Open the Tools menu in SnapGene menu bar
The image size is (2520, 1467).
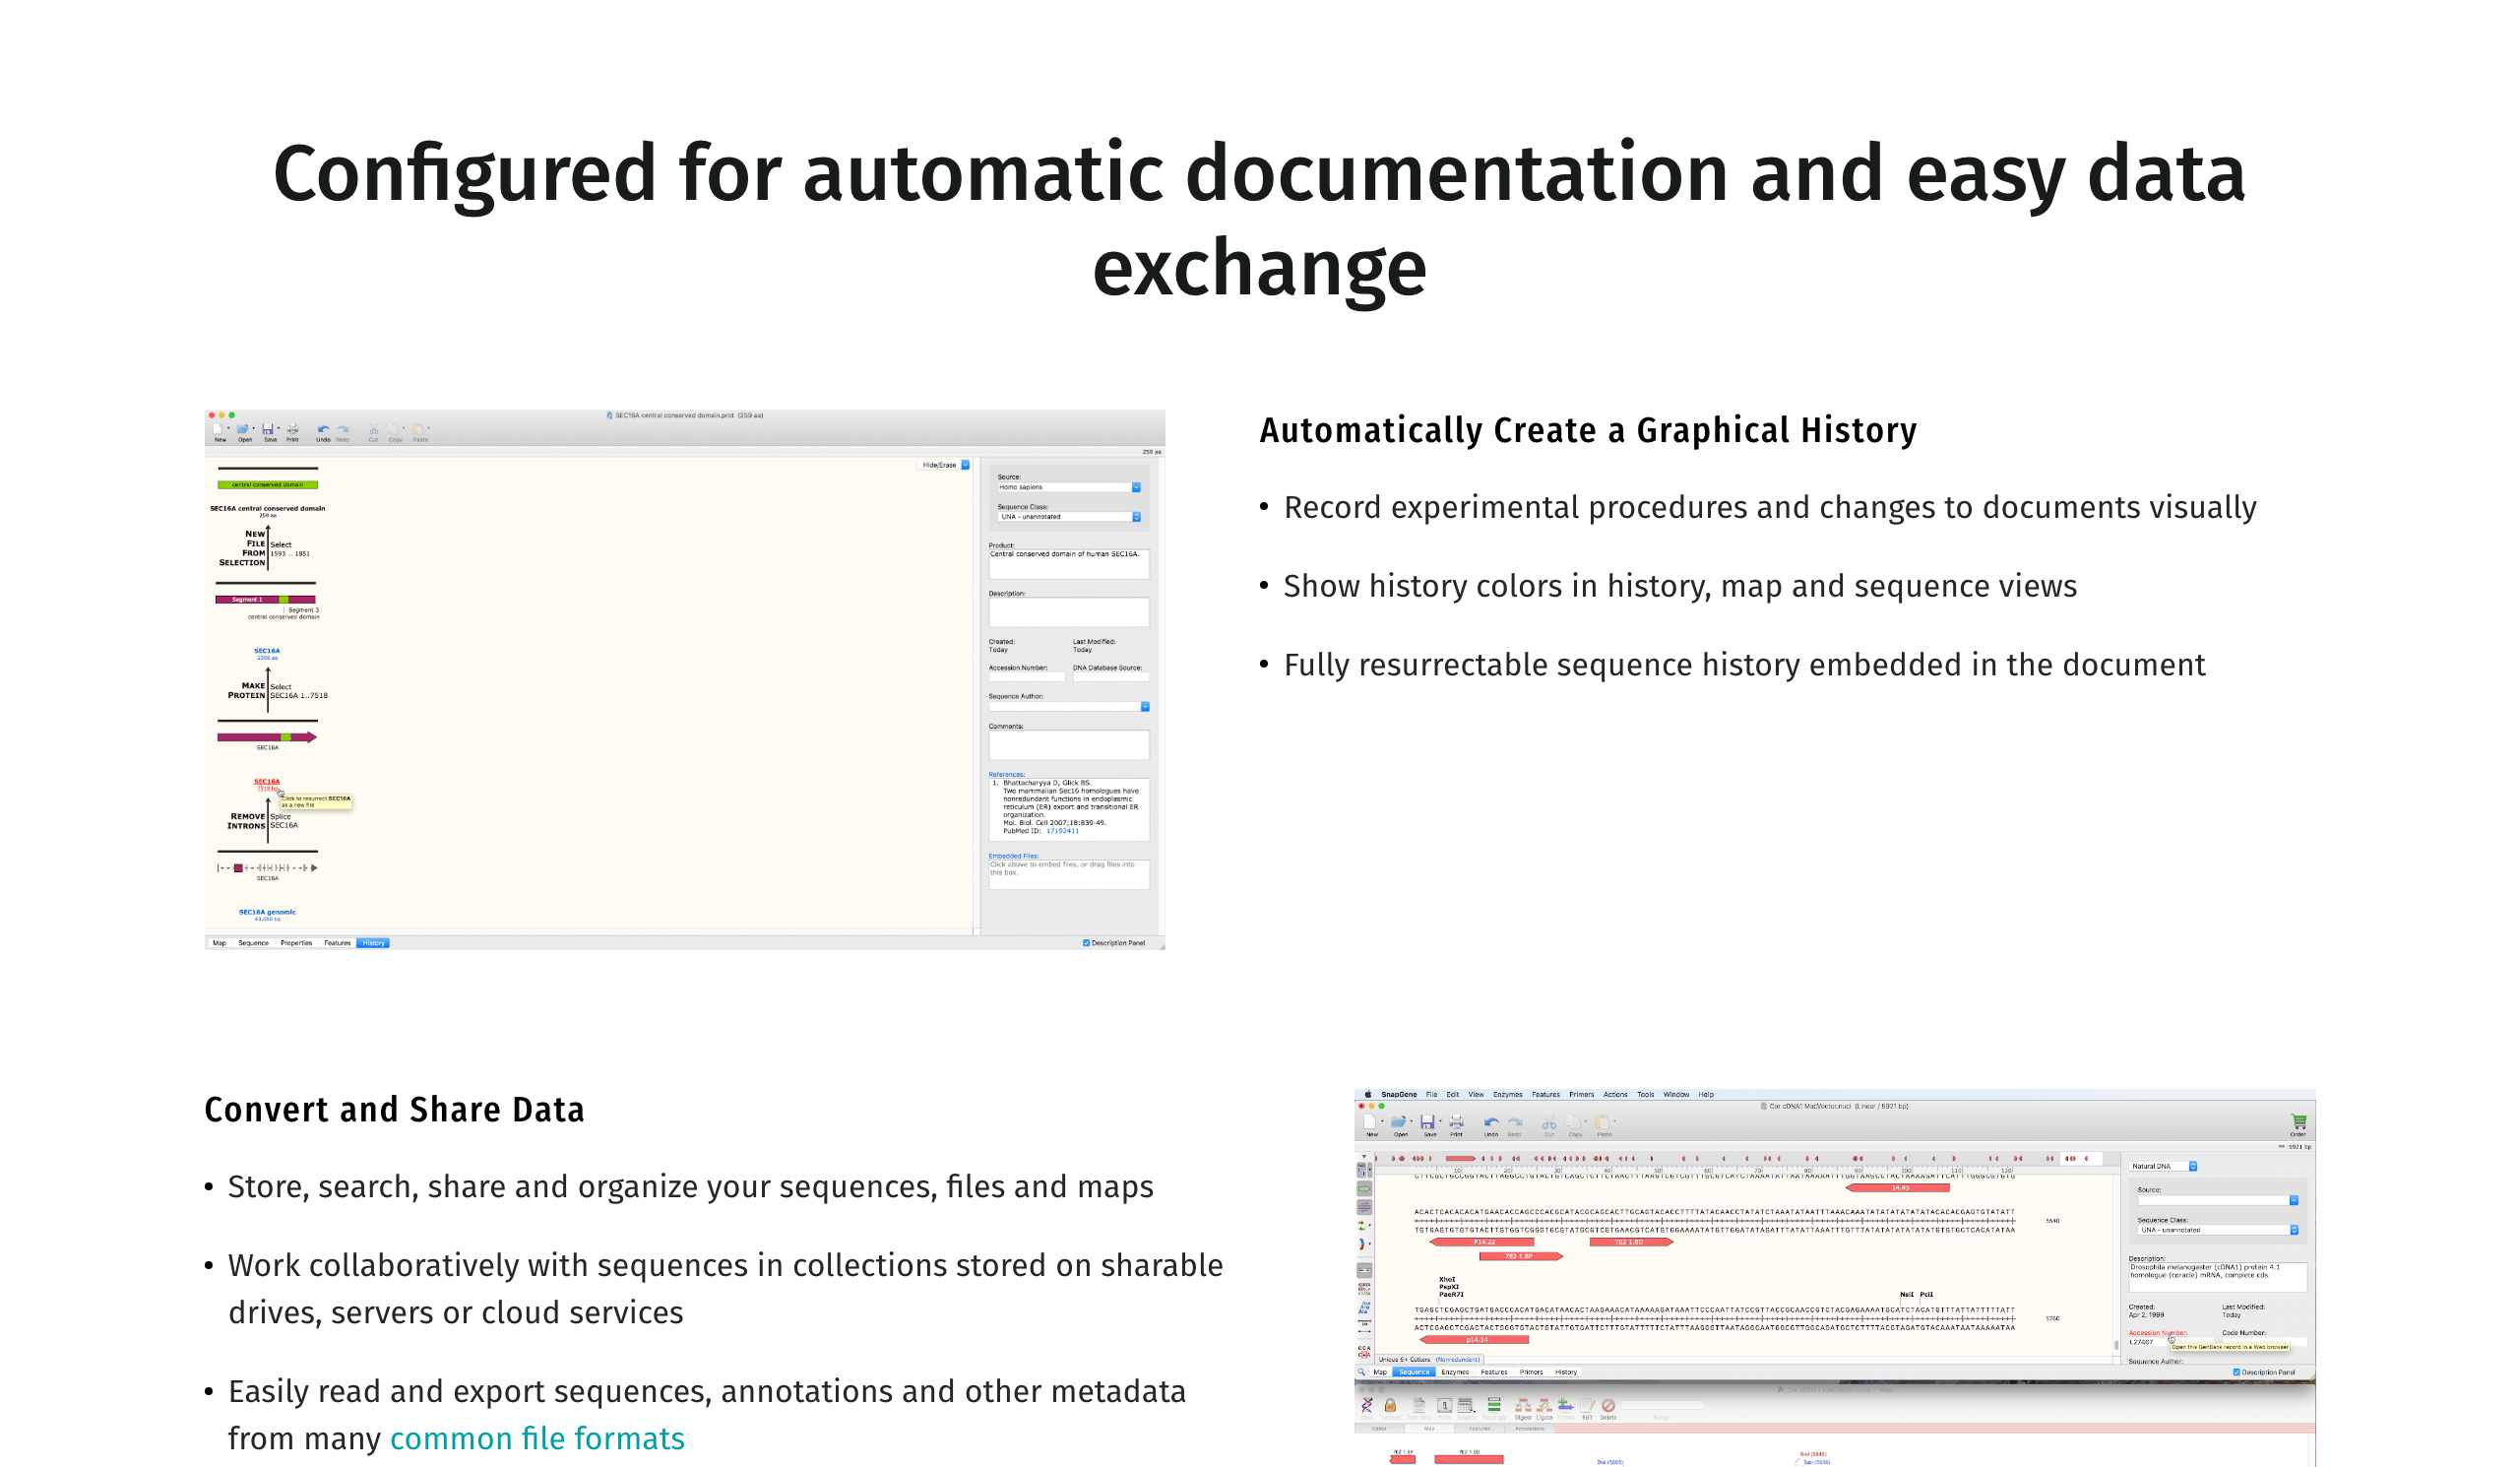1645,1094
